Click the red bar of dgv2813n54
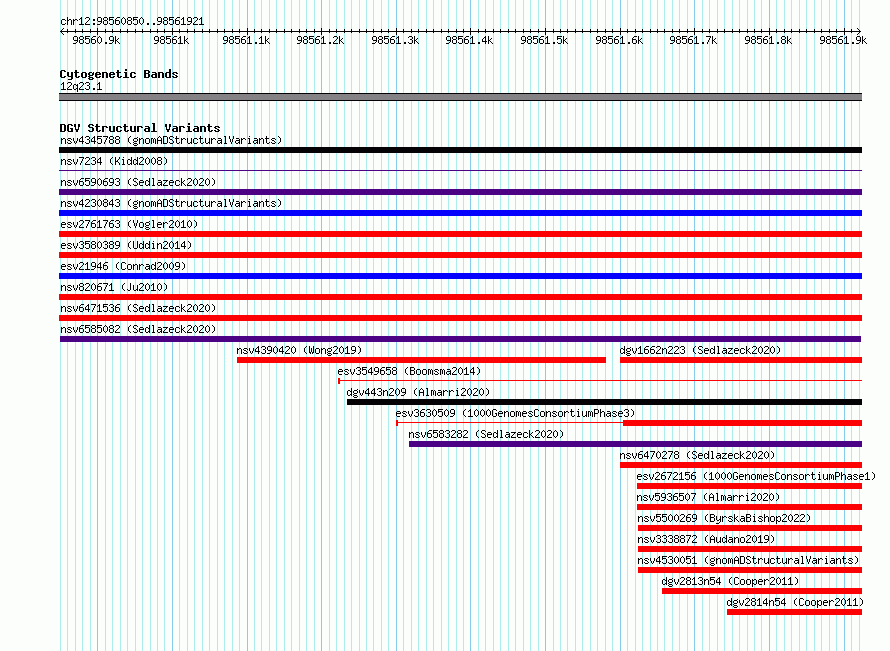The image size is (890, 651). pos(762,591)
